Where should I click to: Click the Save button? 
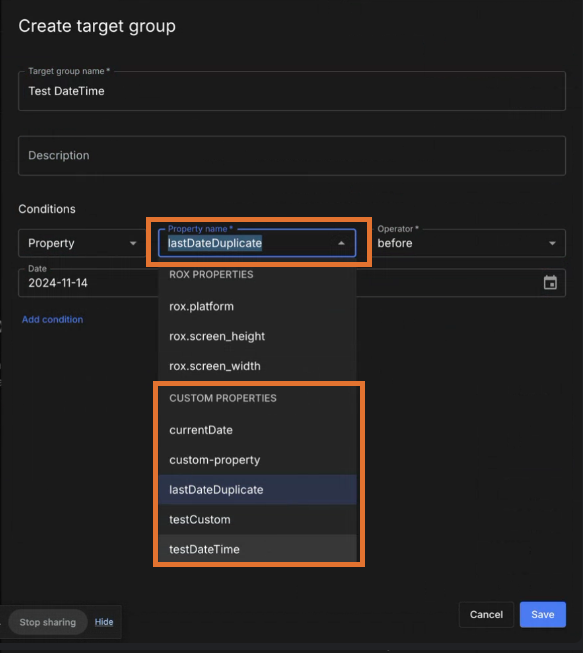click(x=543, y=614)
